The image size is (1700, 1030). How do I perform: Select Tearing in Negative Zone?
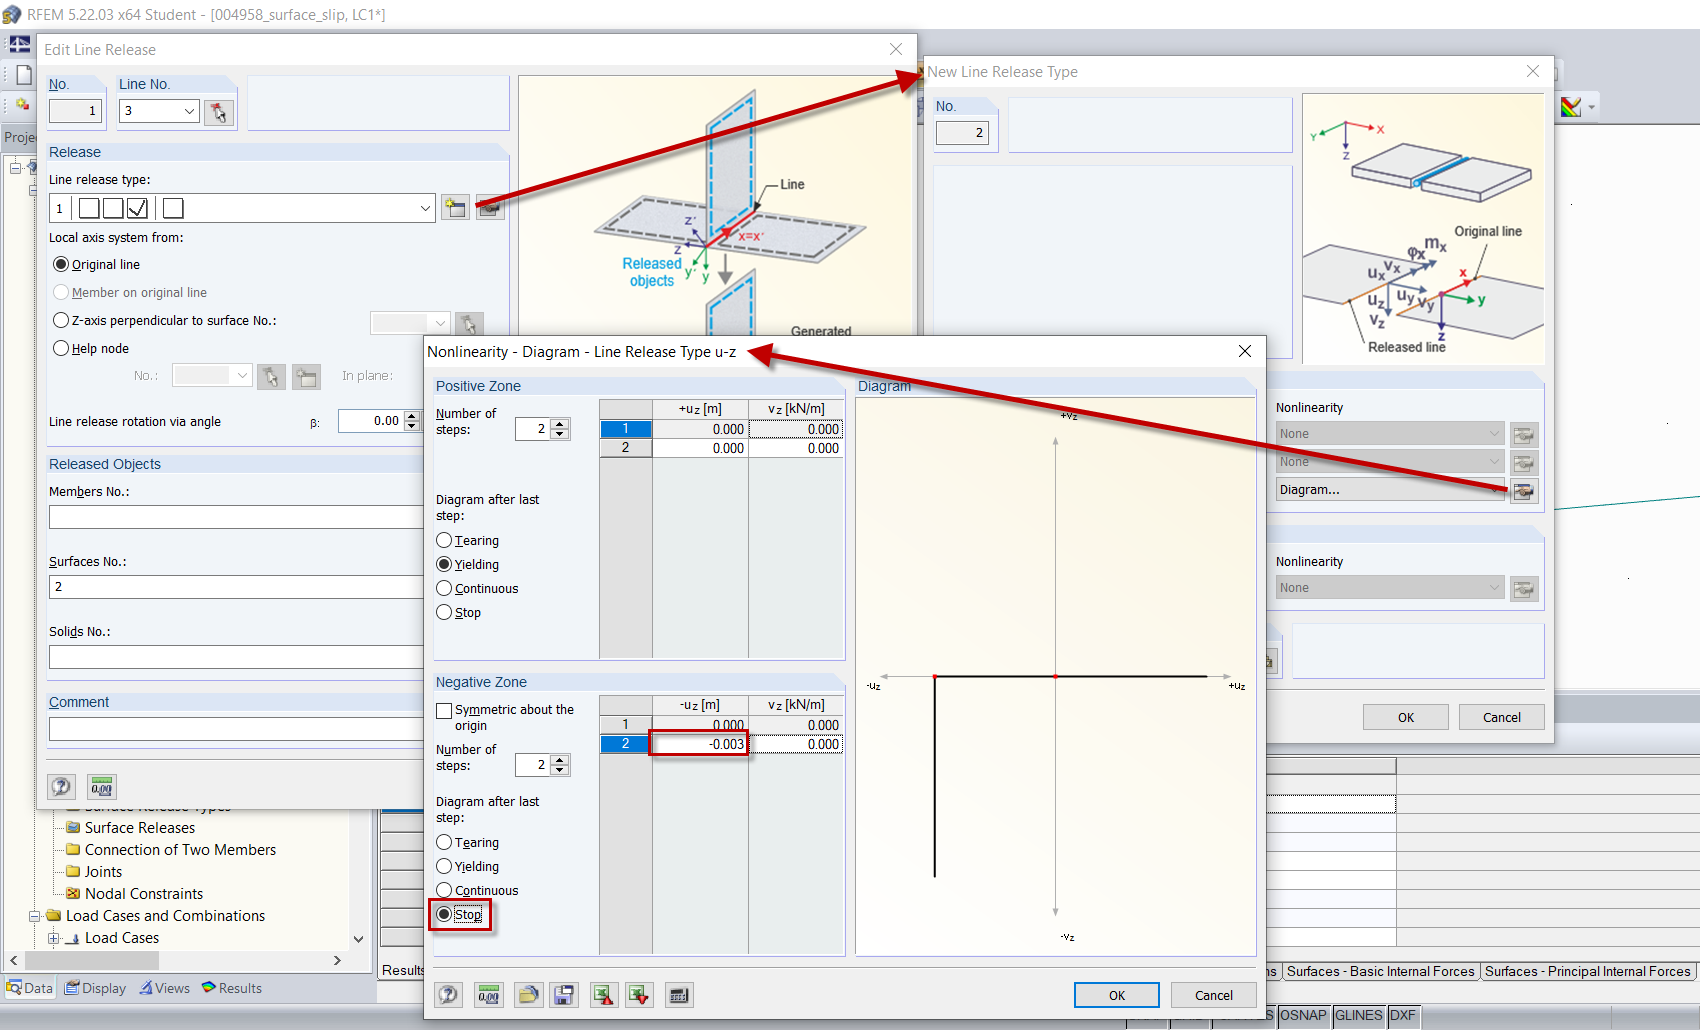[x=444, y=842]
